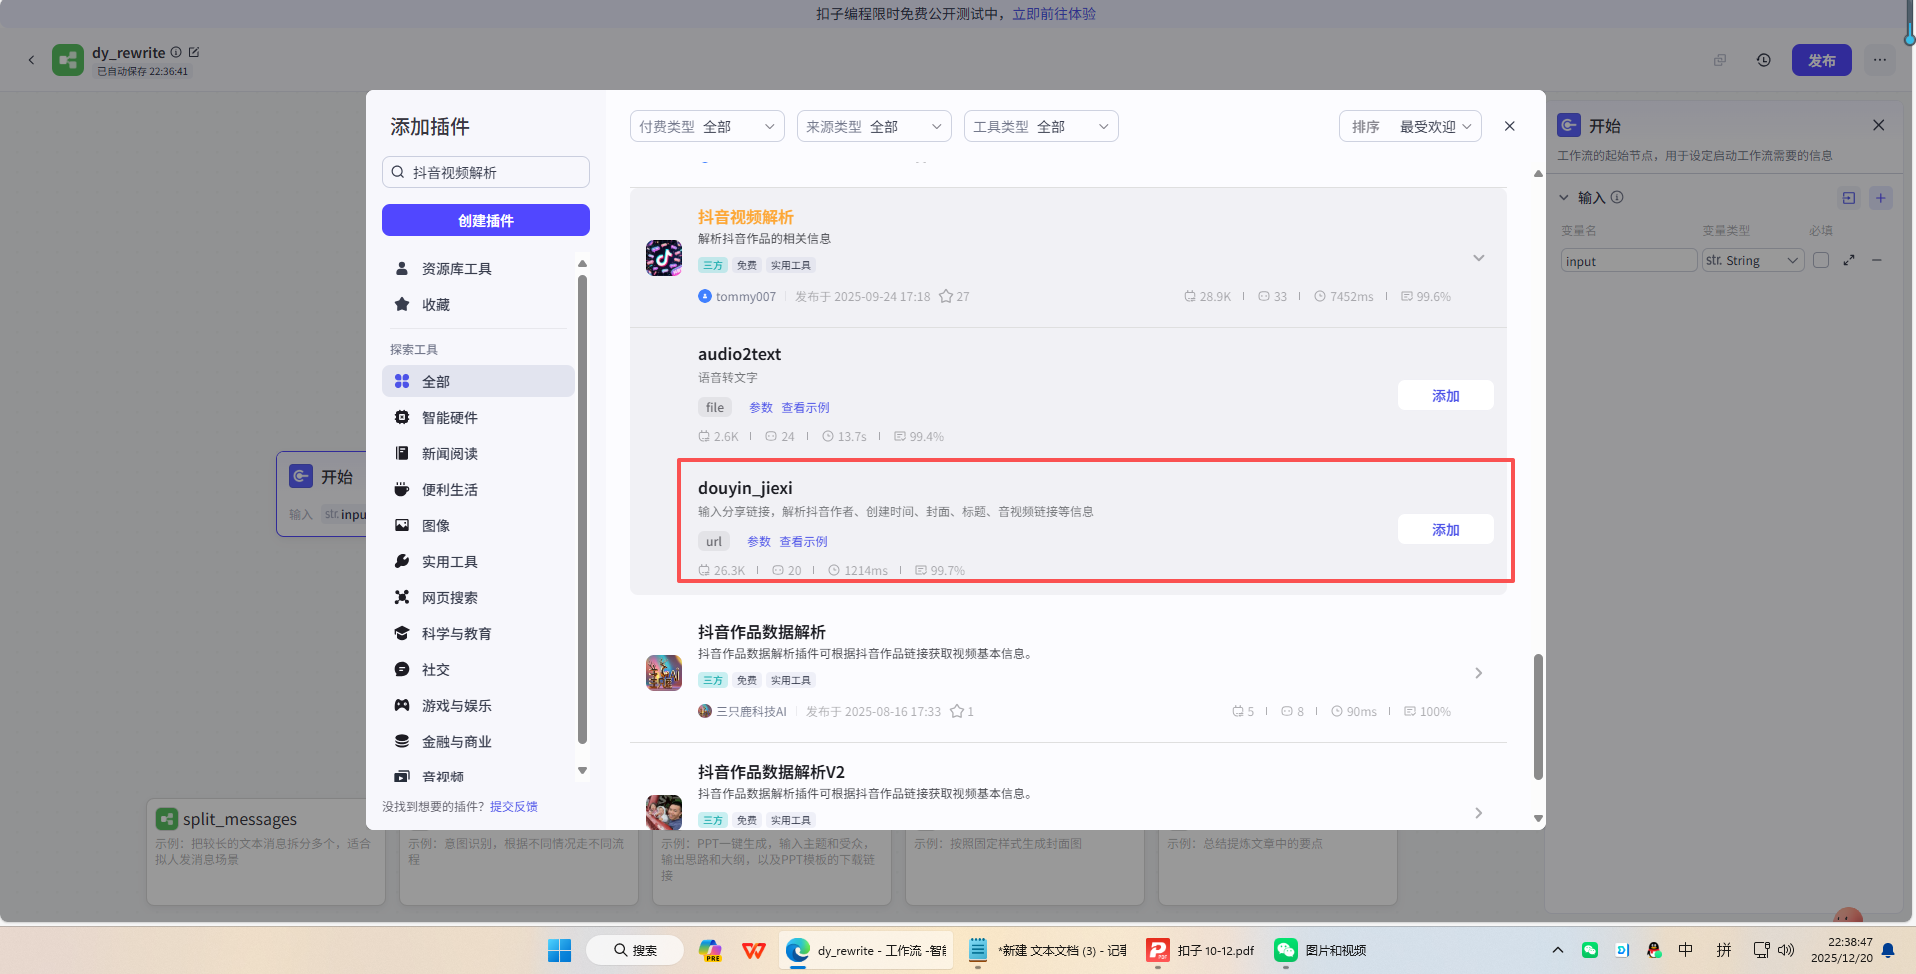This screenshot has height=974, width=1916.
Task: Add the douyin_jiexi tool
Action: [1445, 529]
